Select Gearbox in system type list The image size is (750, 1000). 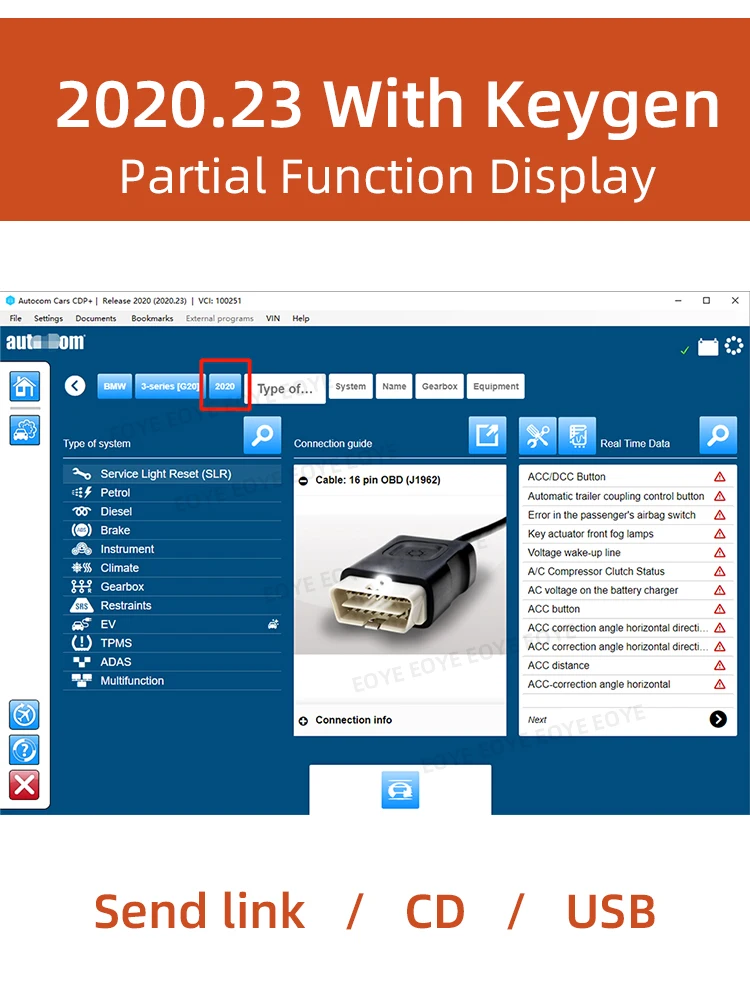tap(172, 587)
